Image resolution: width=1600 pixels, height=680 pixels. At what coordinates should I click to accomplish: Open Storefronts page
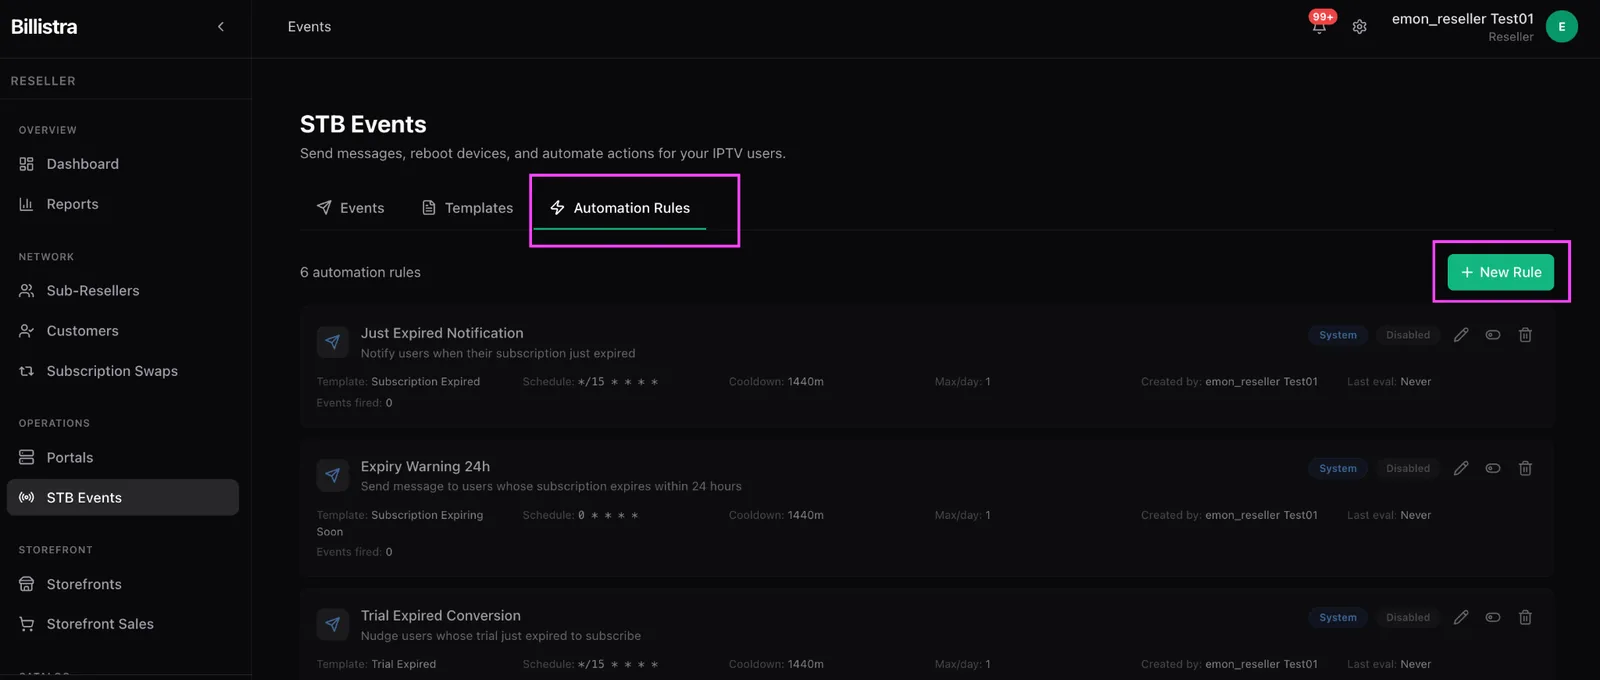(x=123, y=584)
